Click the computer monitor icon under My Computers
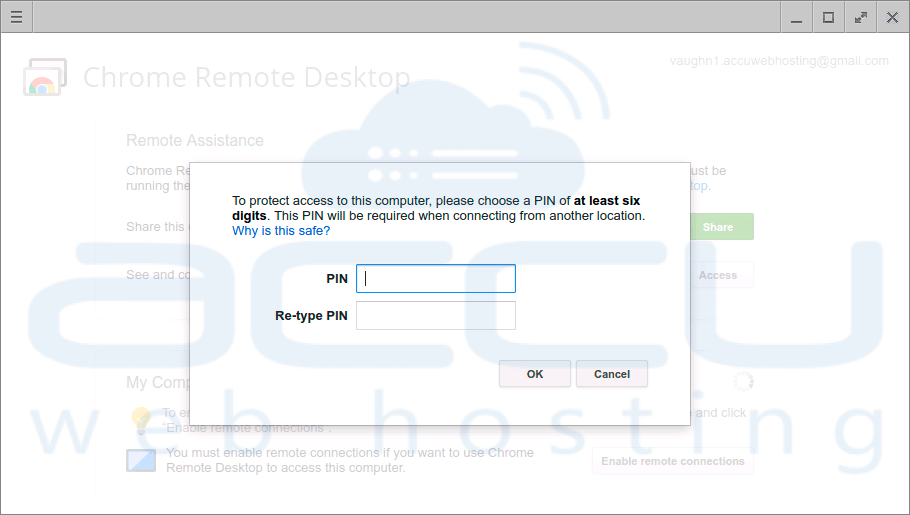The width and height of the screenshot is (910, 515). [141, 460]
